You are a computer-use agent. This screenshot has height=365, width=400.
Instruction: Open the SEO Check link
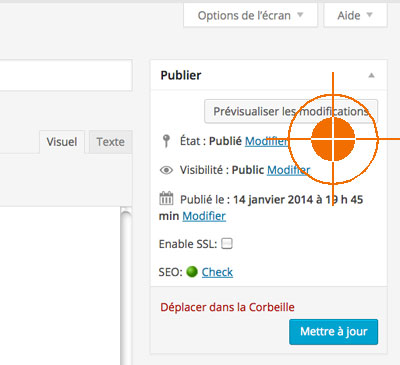click(x=217, y=272)
